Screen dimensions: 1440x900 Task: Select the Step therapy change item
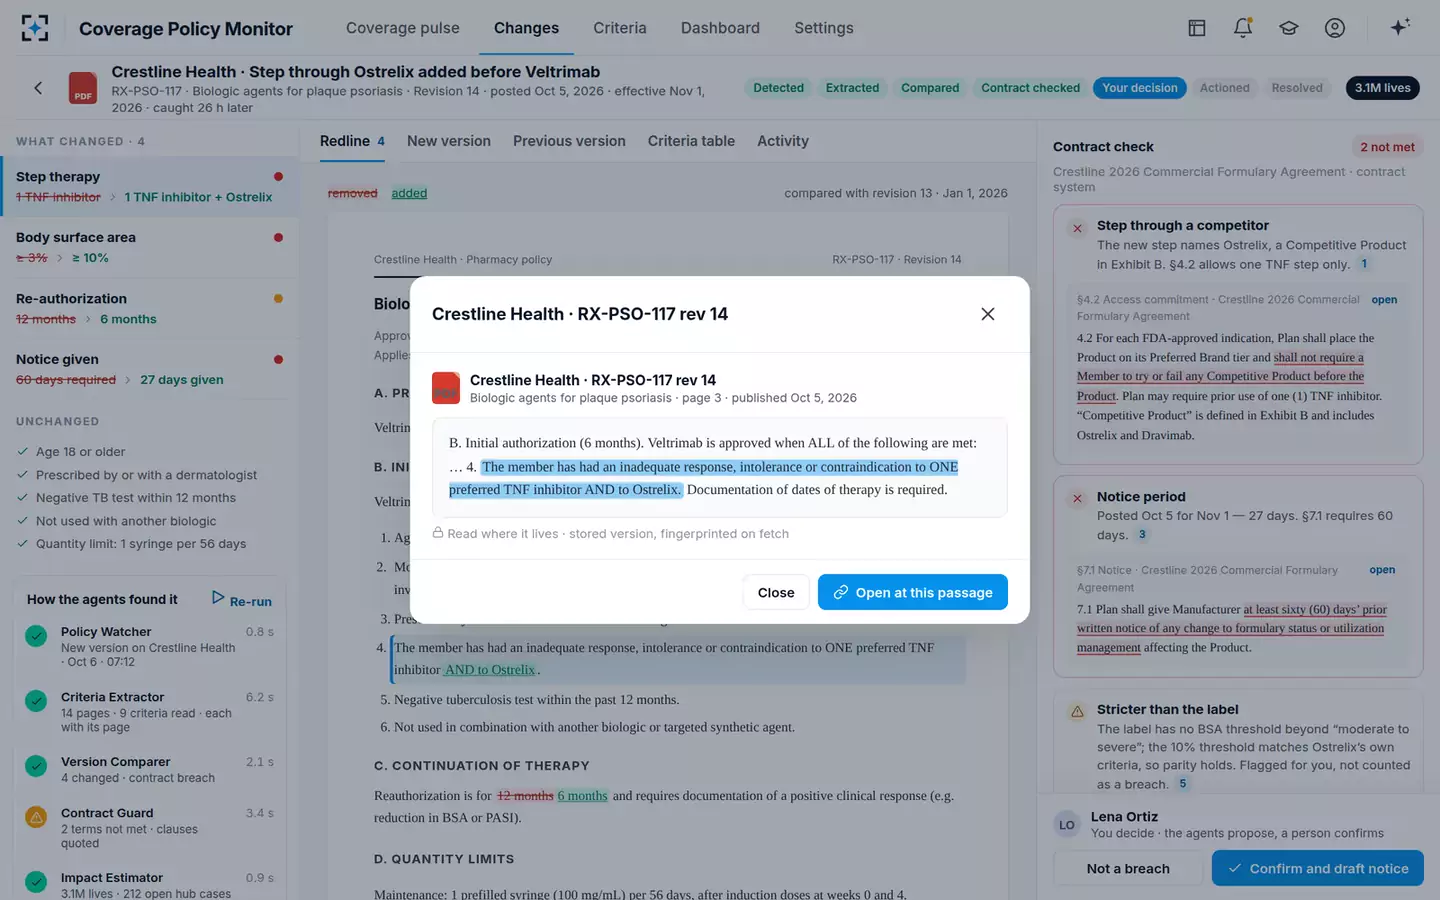(150, 187)
